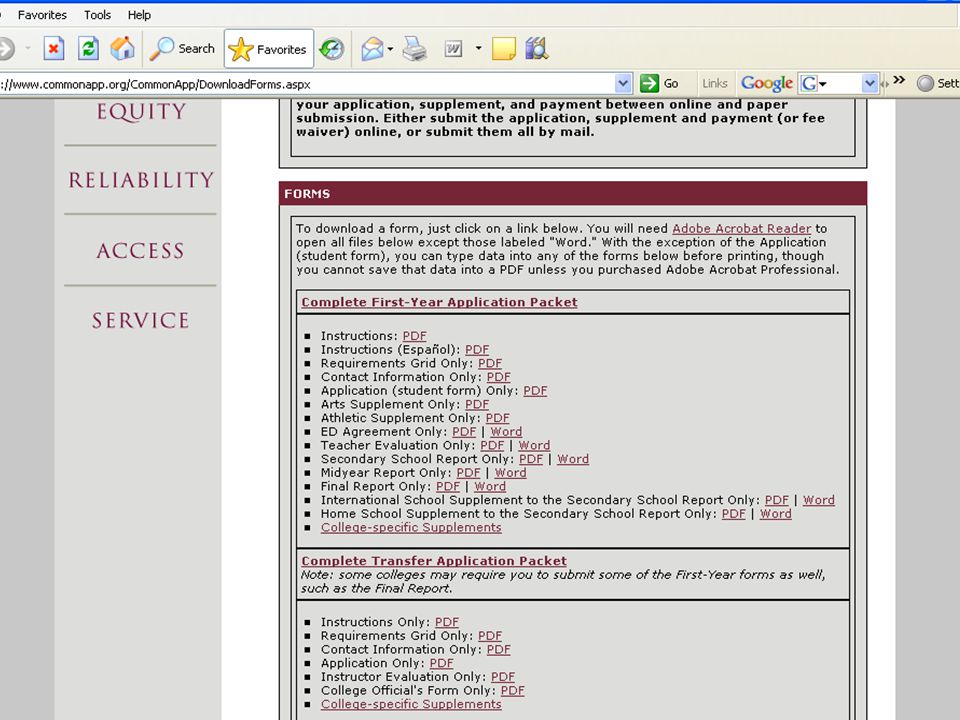The image size is (960, 720).
Task: Click the SERVICE sidebar heading
Action: tap(141, 320)
